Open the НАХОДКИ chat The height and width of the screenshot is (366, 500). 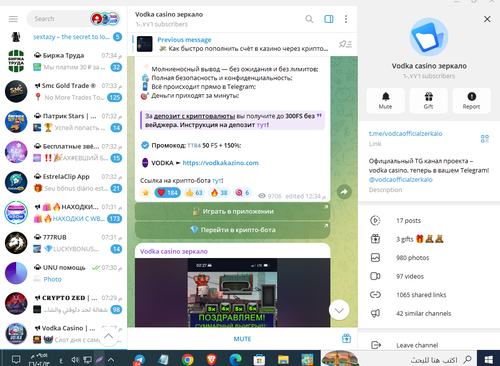[x=63, y=213]
